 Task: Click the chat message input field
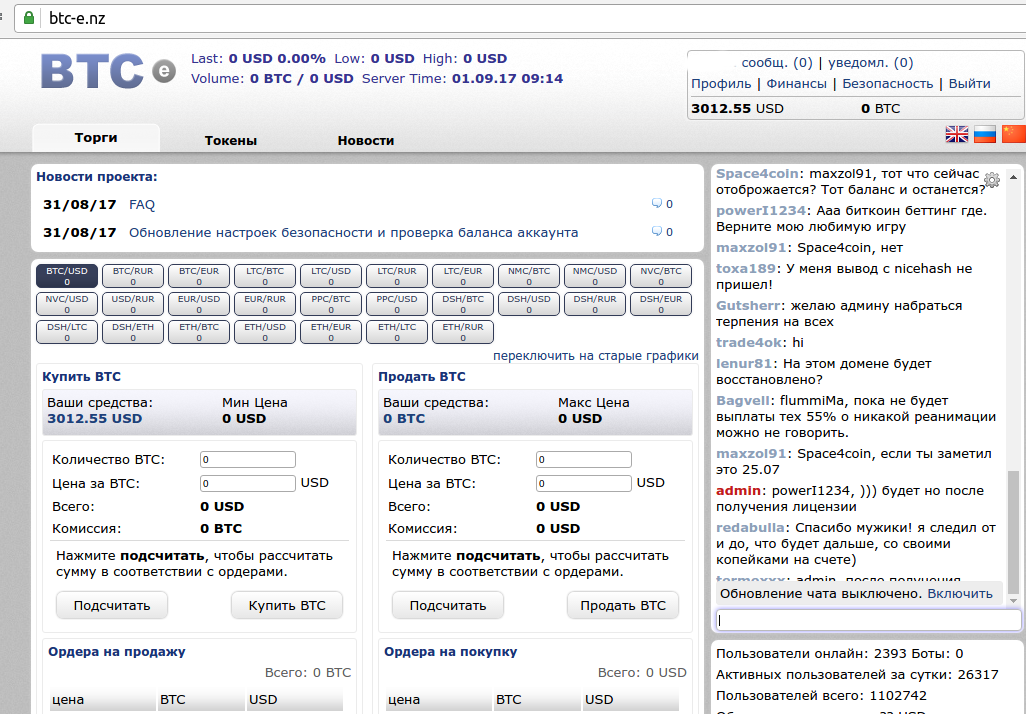click(868, 620)
